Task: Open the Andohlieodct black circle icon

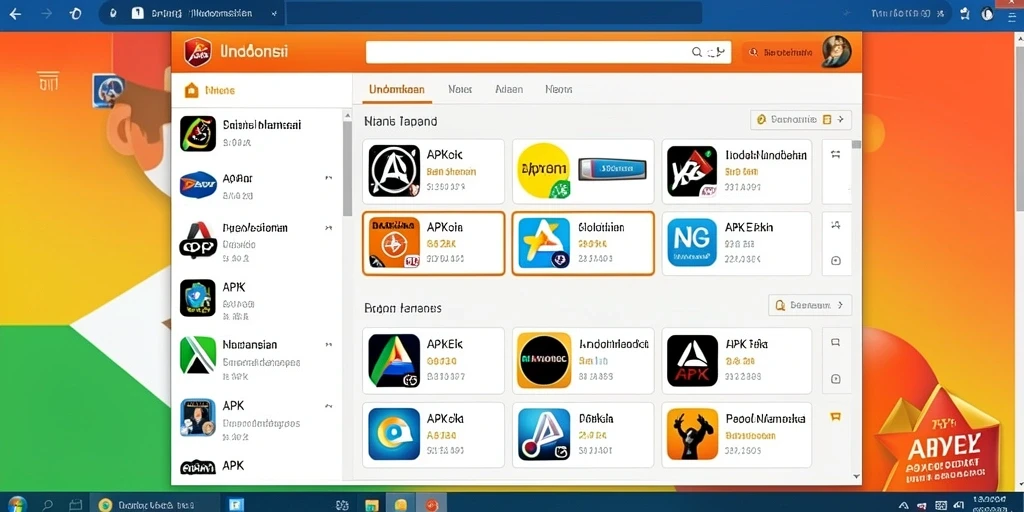Action: (543, 360)
